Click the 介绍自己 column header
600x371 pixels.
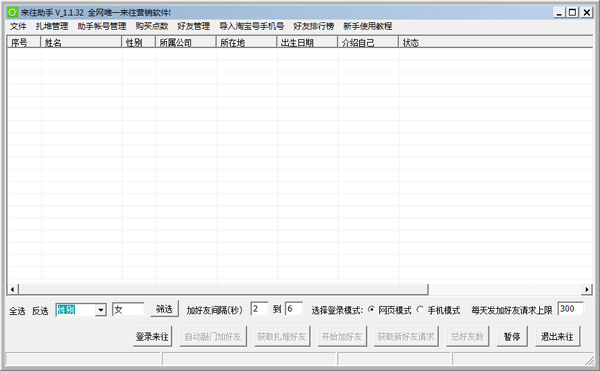368,42
